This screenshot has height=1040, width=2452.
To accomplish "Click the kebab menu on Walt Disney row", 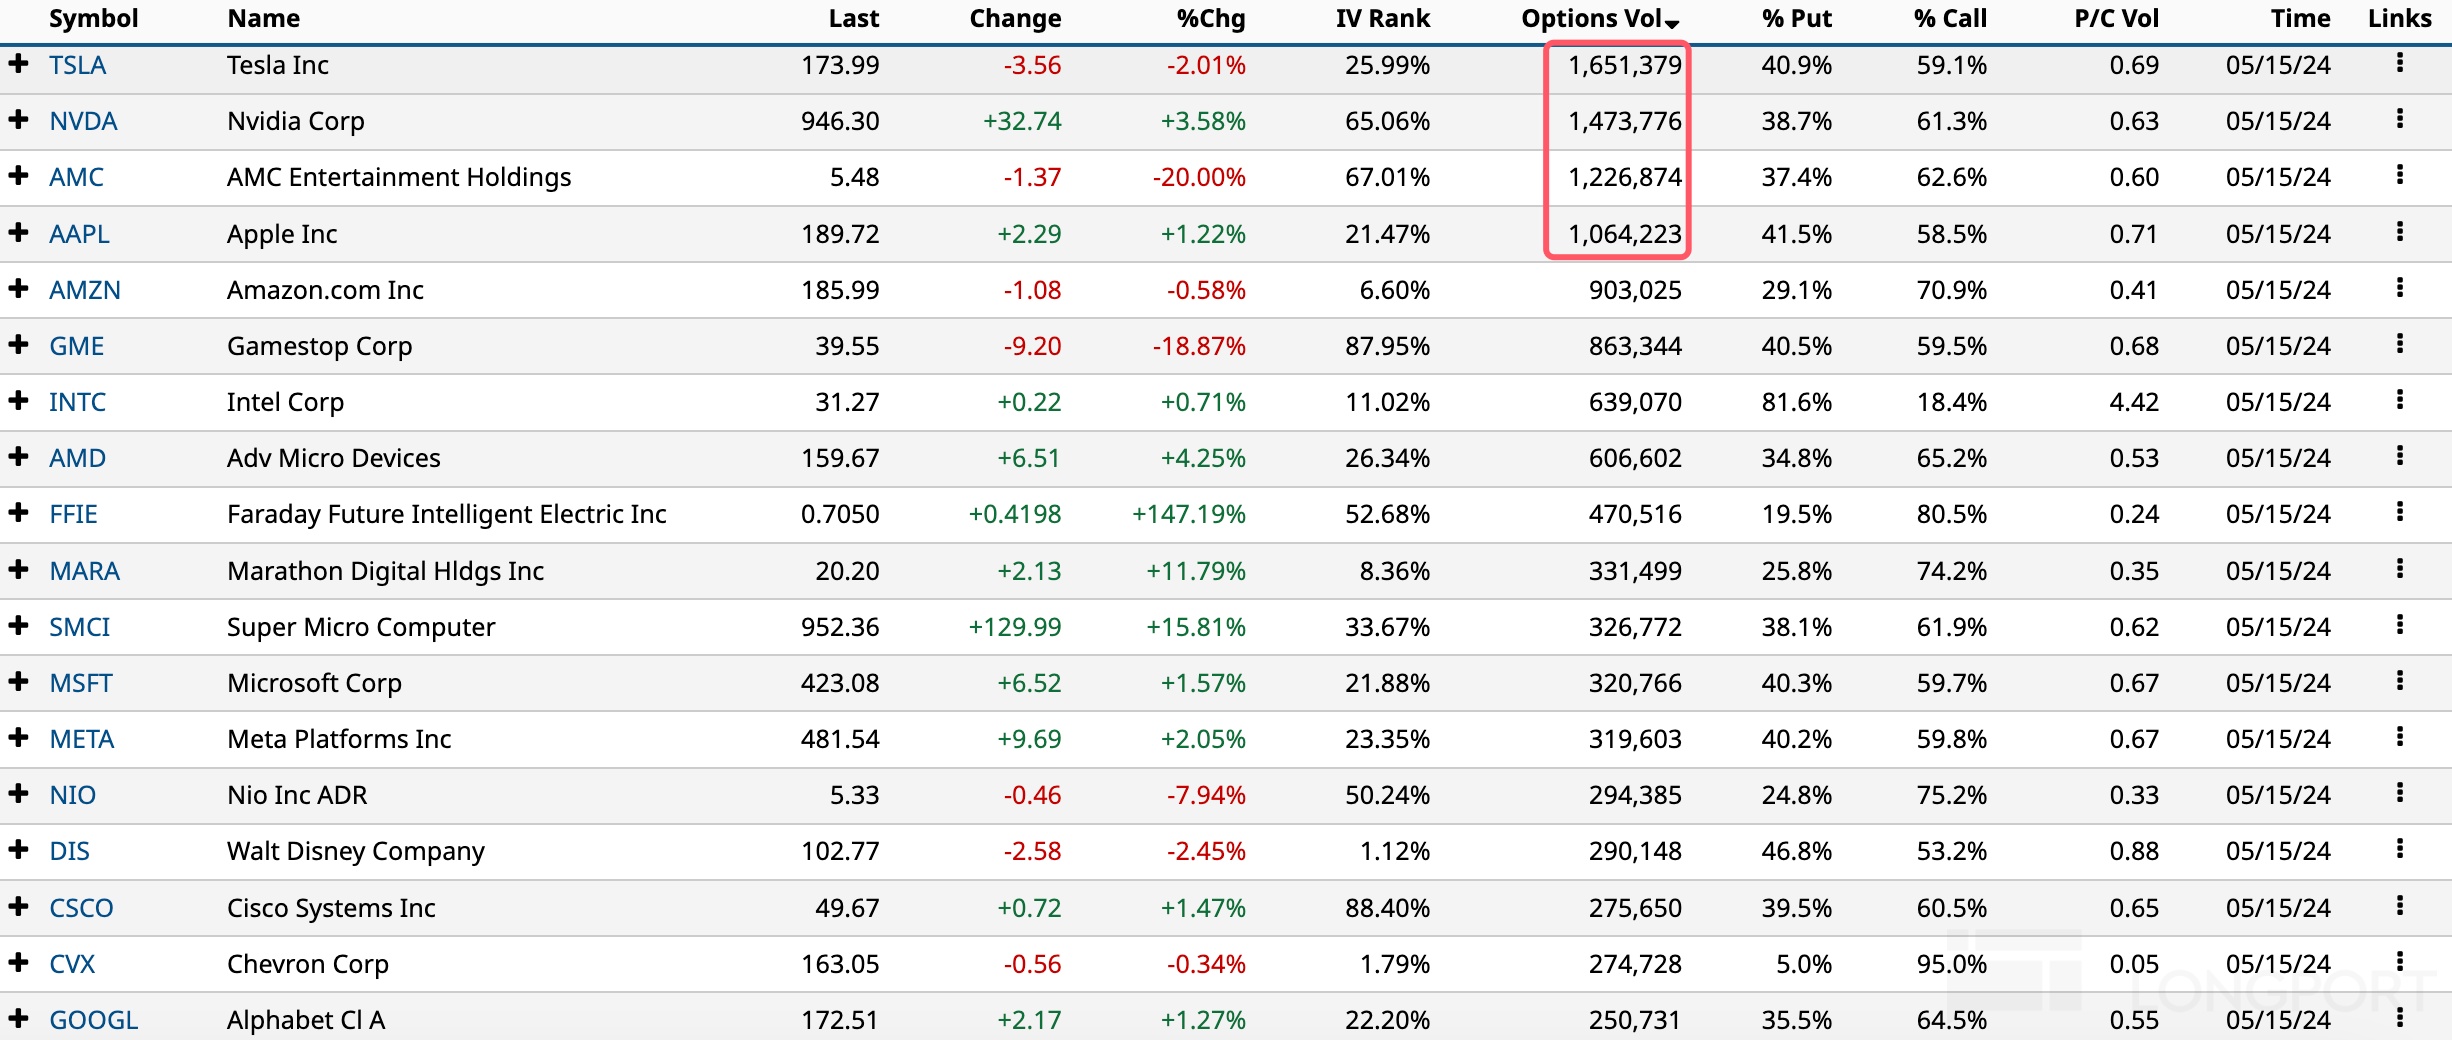I will pos(2399,850).
